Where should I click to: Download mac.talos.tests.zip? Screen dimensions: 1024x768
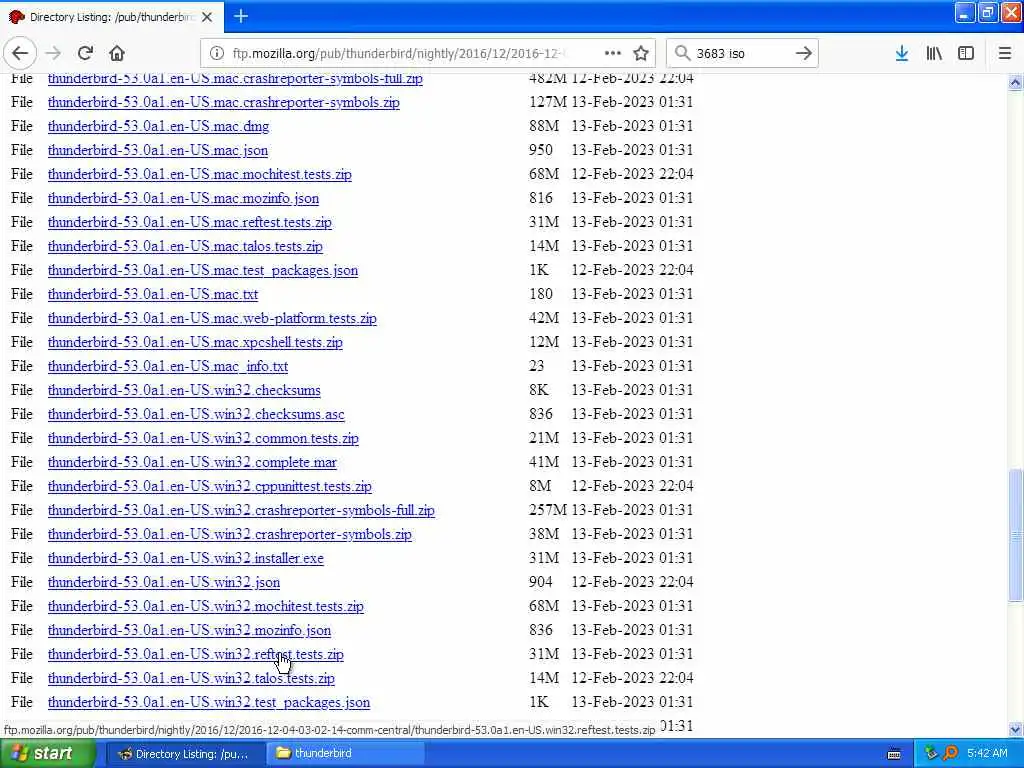(x=185, y=246)
